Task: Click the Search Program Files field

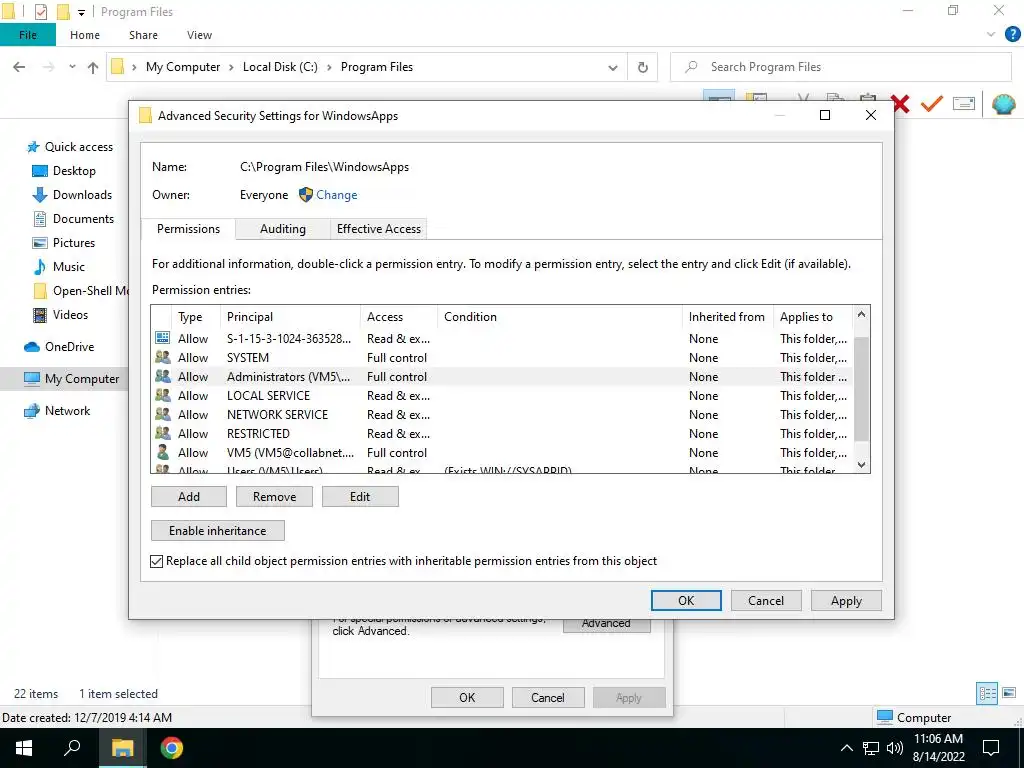Action: 841,67
